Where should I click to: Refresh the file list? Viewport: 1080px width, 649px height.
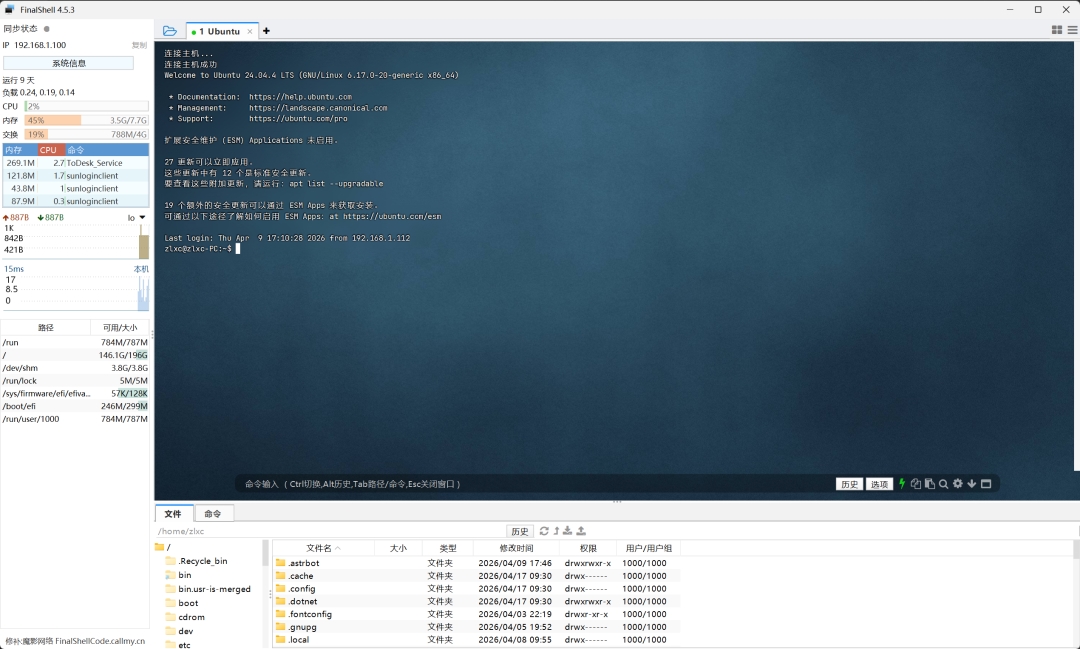click(544, 530)
